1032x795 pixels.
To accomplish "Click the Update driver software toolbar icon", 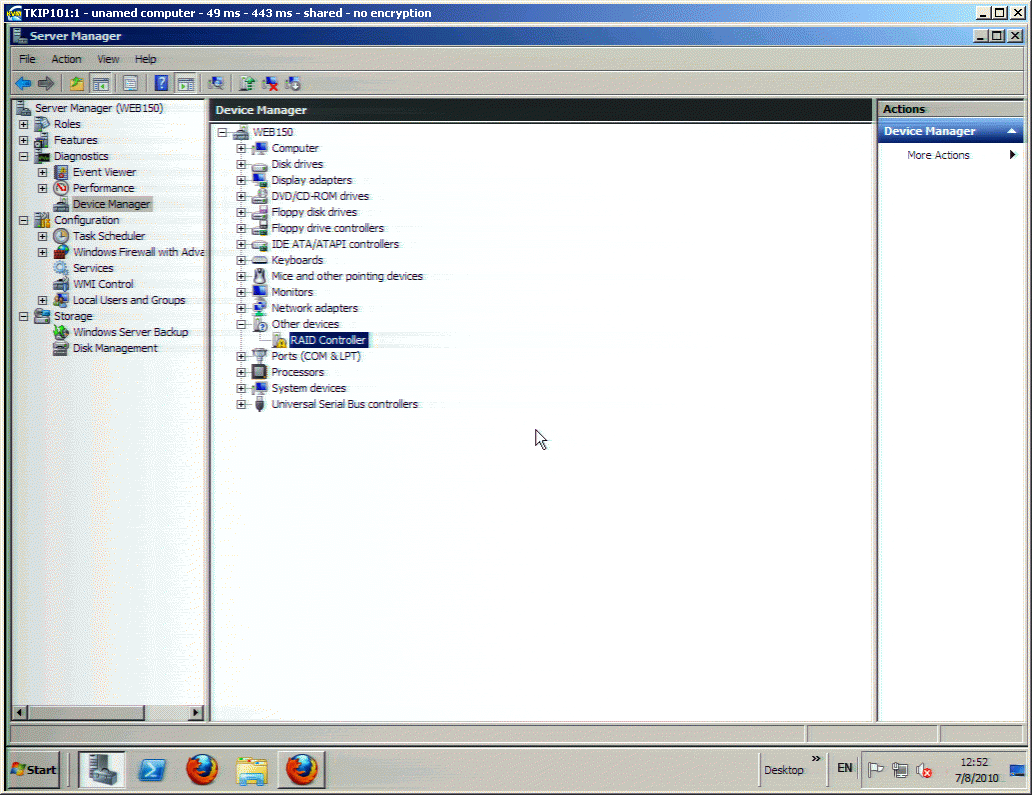I will (x=247, y=84).
